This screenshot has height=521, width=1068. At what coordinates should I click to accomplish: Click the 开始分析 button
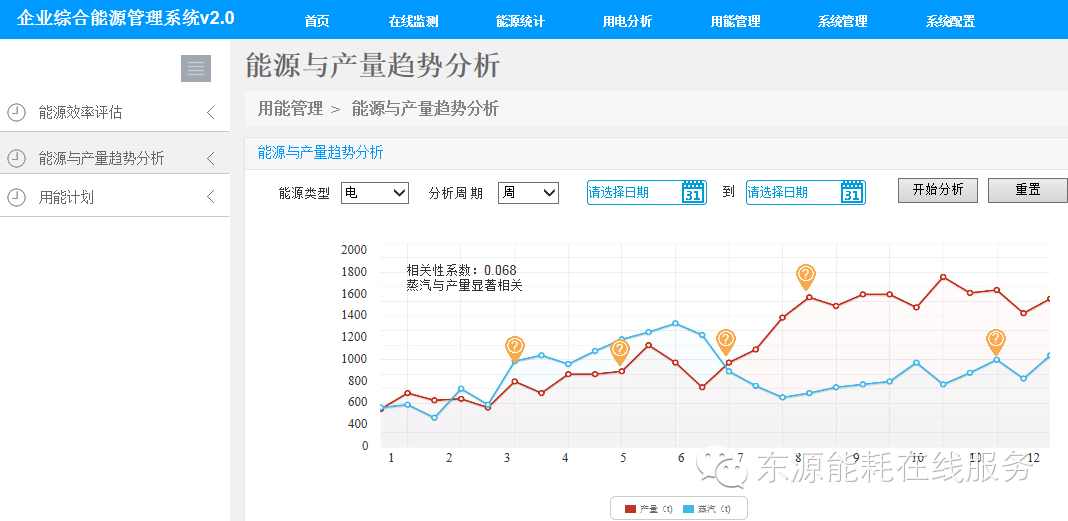(938, 190)
